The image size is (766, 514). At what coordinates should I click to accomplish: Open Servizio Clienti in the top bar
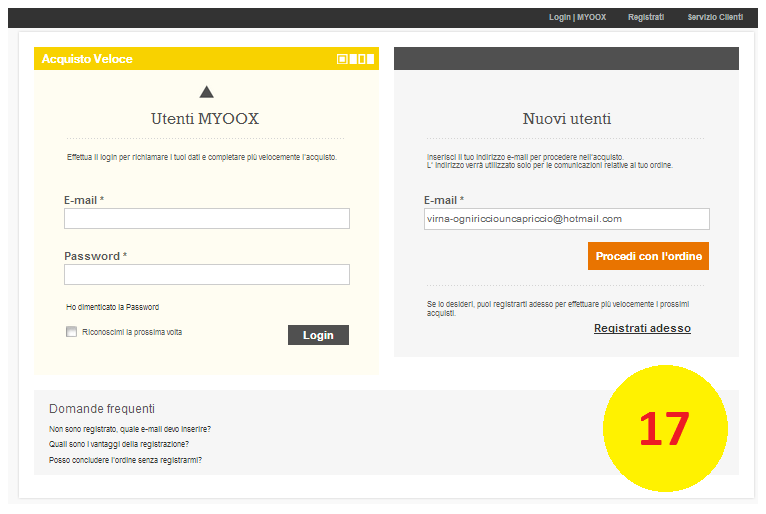tap(715, 17)
